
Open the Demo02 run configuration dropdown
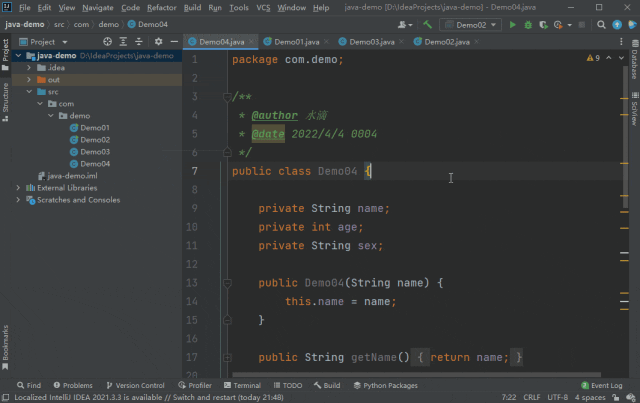click(470, 24)
